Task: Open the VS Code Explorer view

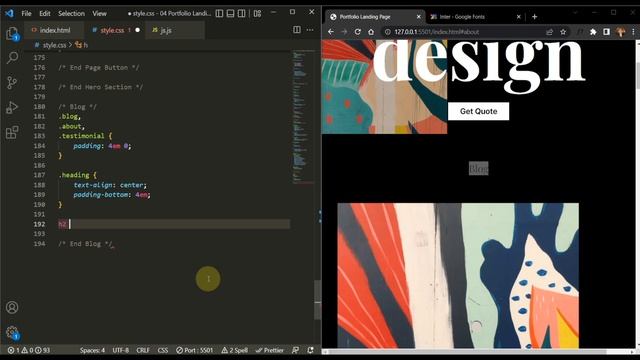Action: click(x=12, y=33)
